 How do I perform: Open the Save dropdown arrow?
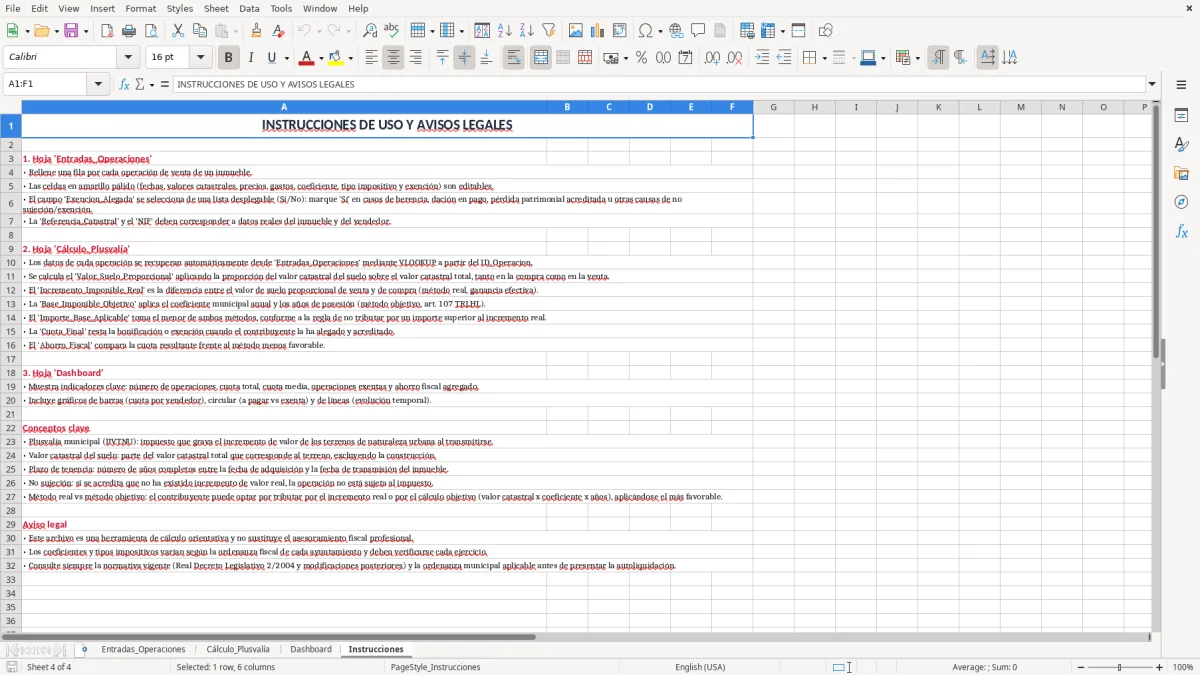tap(86, 31)
